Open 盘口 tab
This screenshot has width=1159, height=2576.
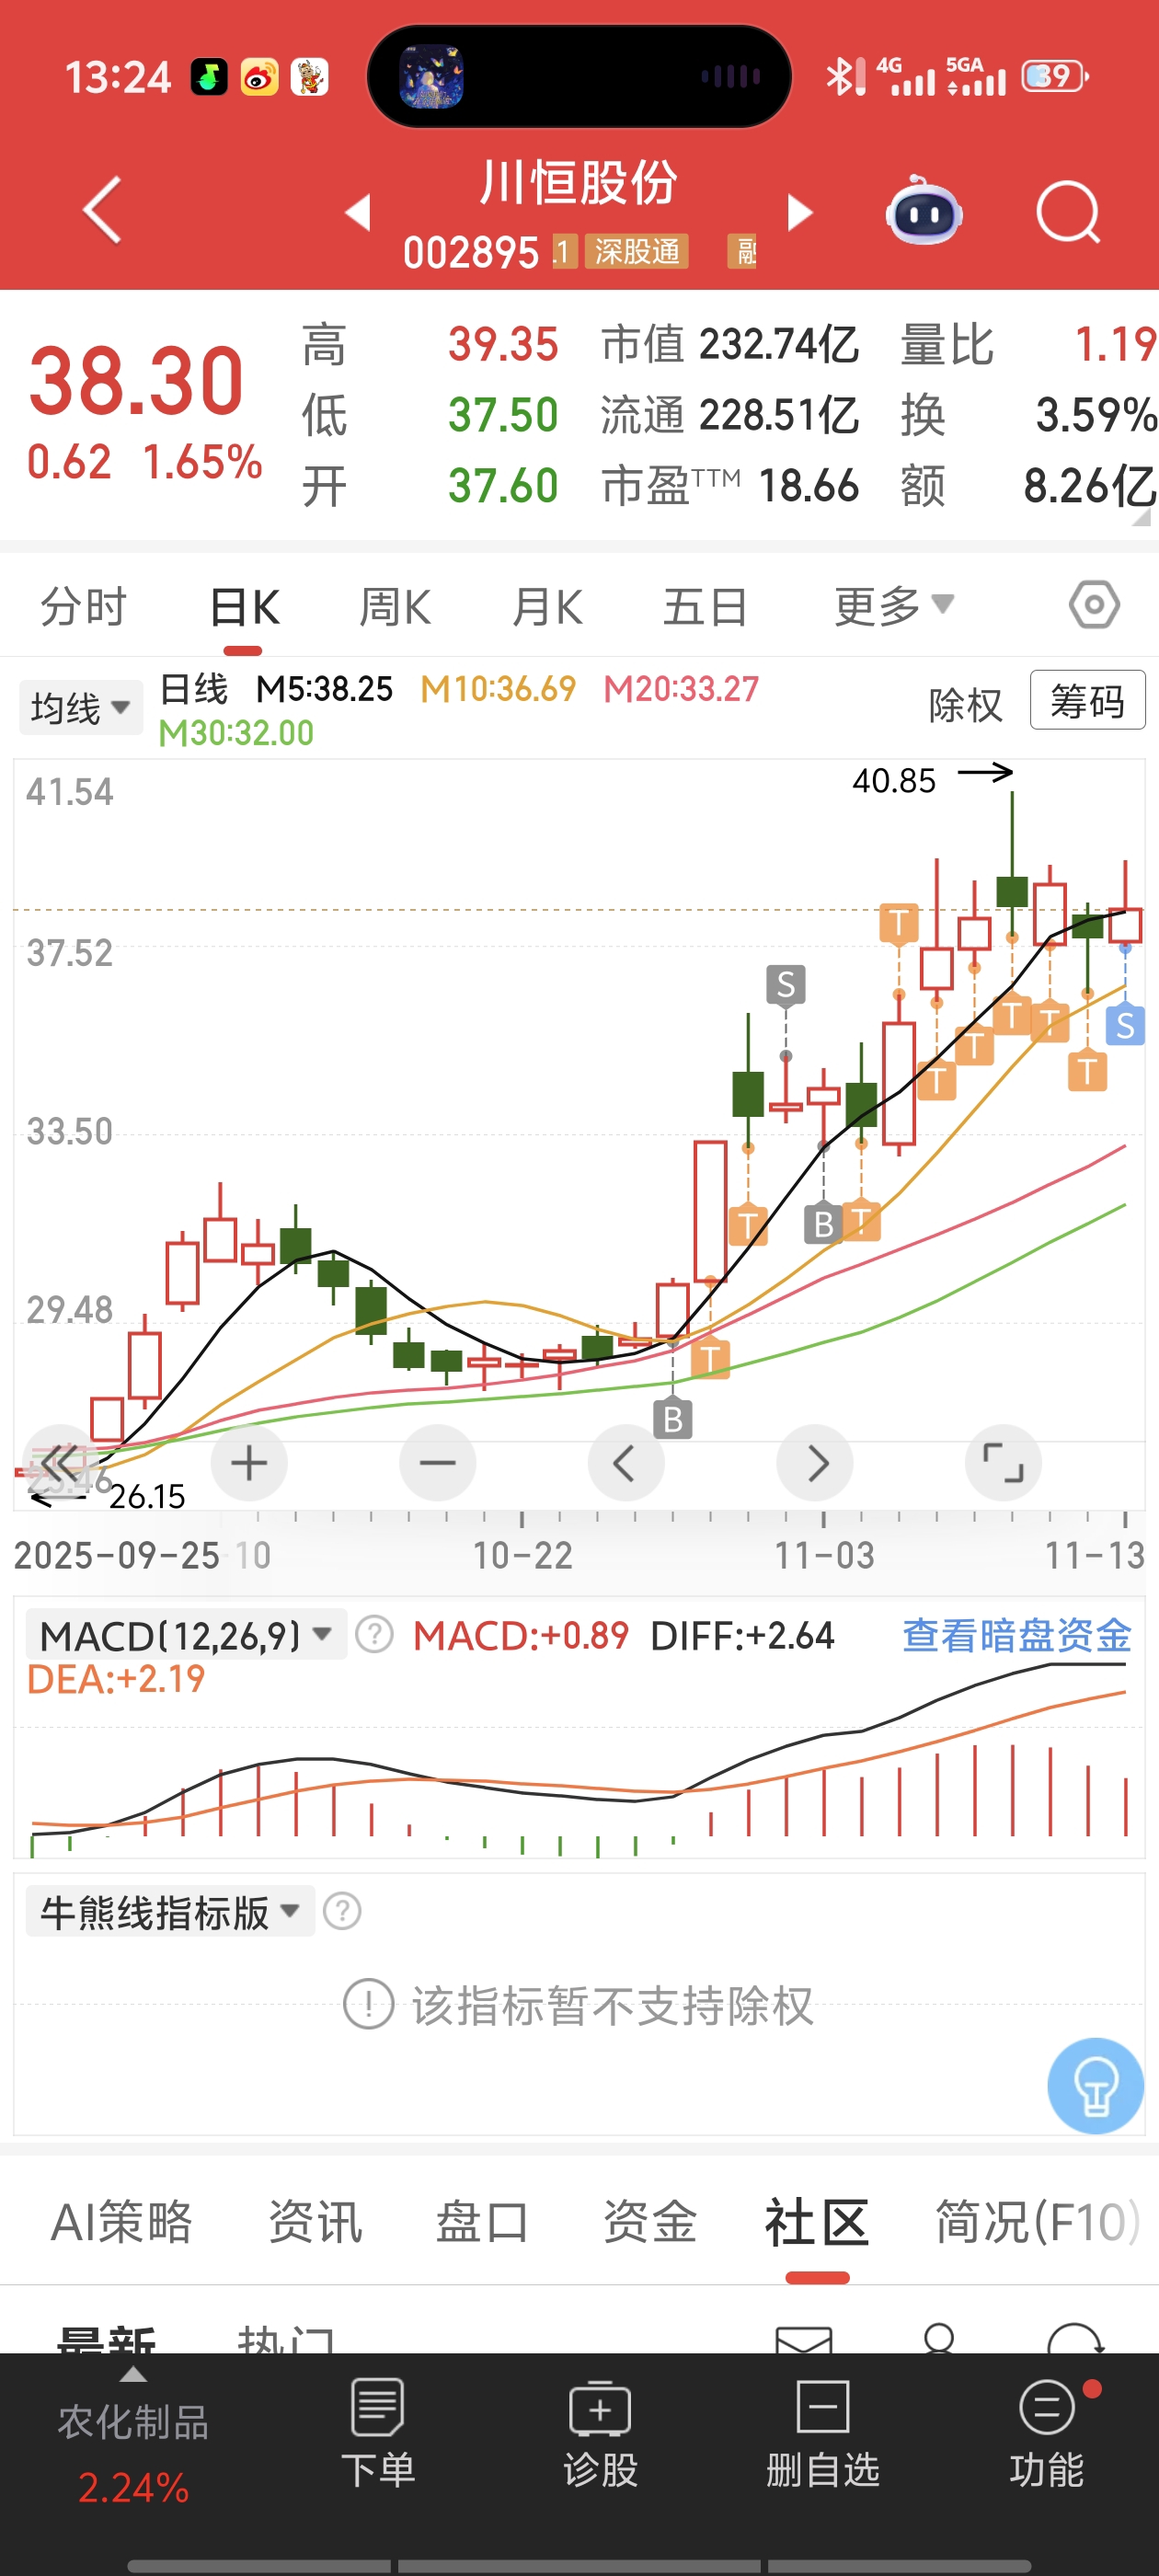[482, 2222]
